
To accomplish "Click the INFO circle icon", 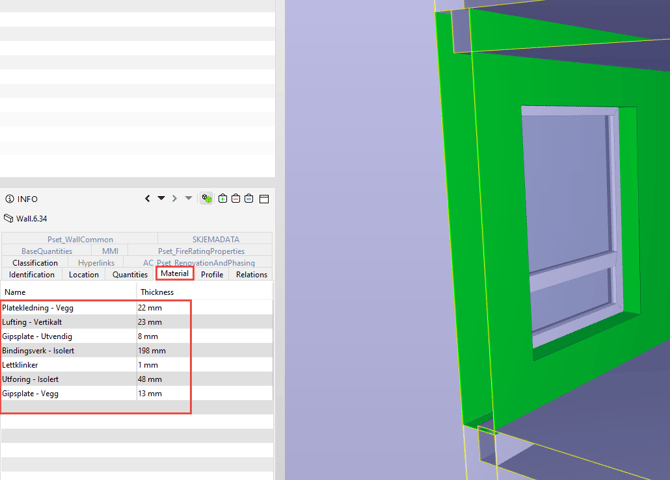I will (x=9, y=199).
